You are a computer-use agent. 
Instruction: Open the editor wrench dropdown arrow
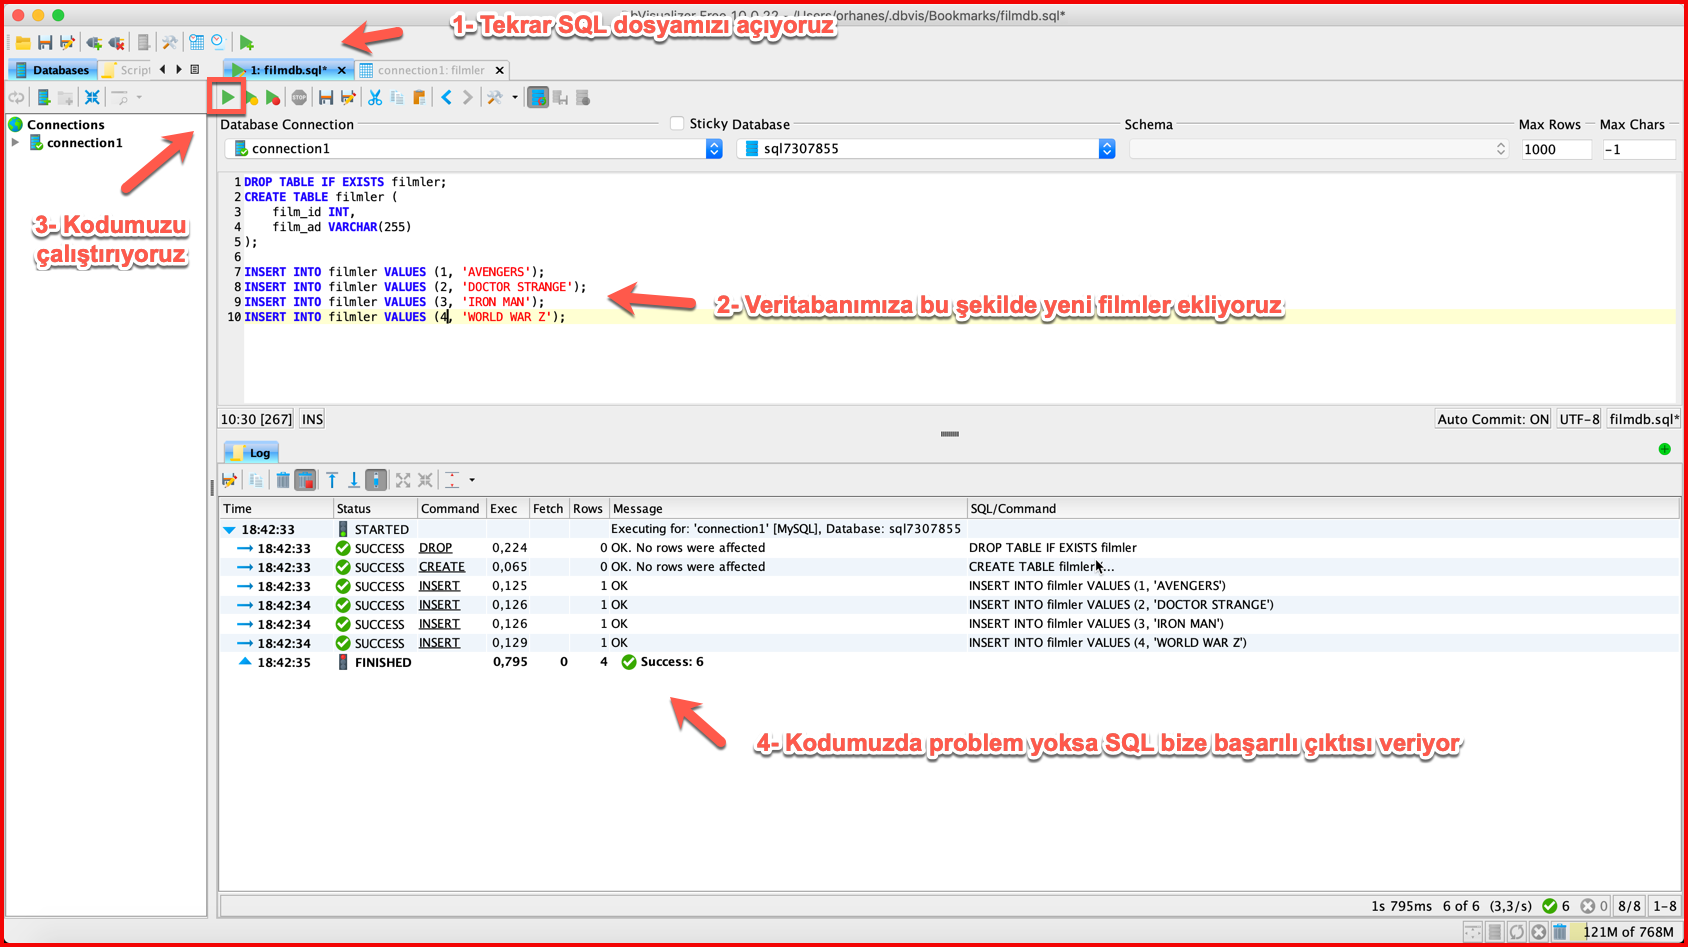point(515,97)
